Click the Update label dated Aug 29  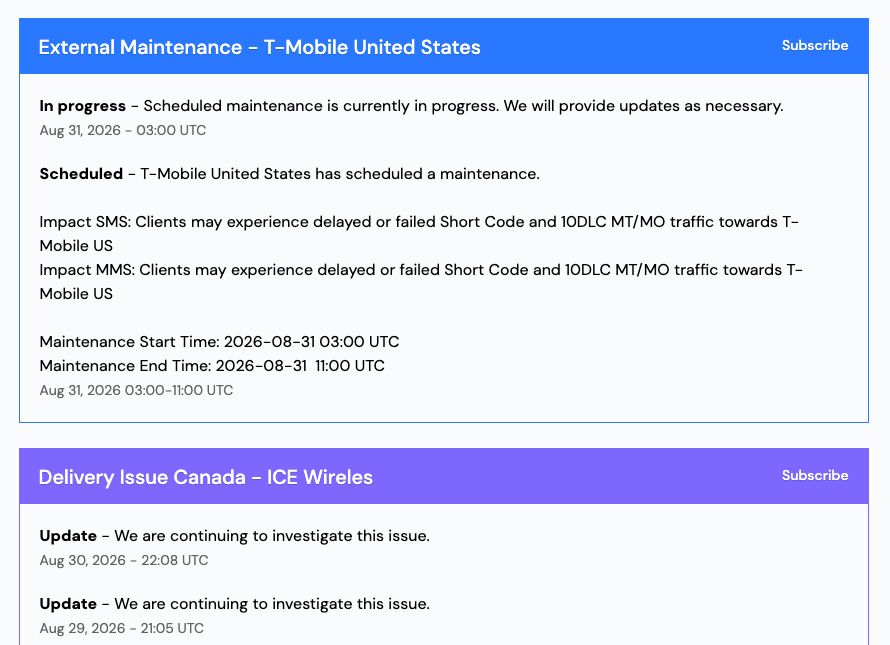click(68, 604)
